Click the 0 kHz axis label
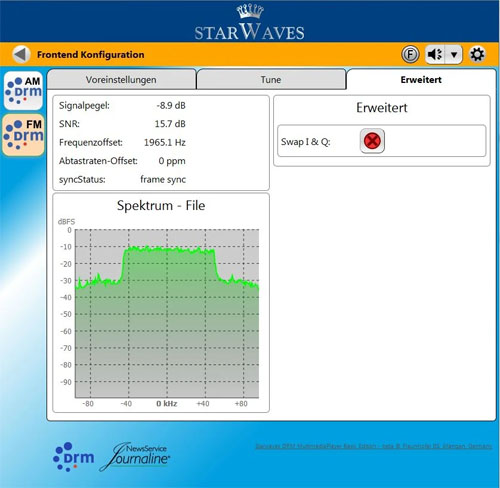 click(167, 404)
